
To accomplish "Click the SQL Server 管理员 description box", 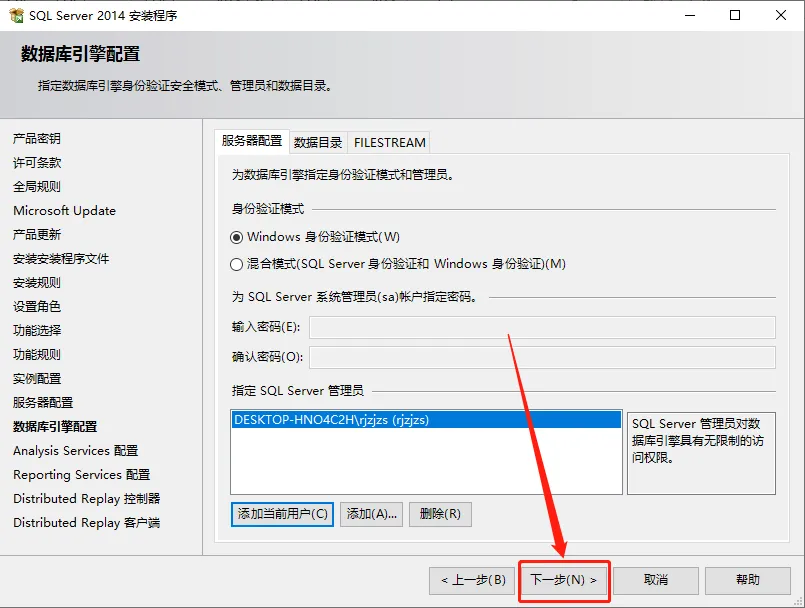I will tap(701, 453).
